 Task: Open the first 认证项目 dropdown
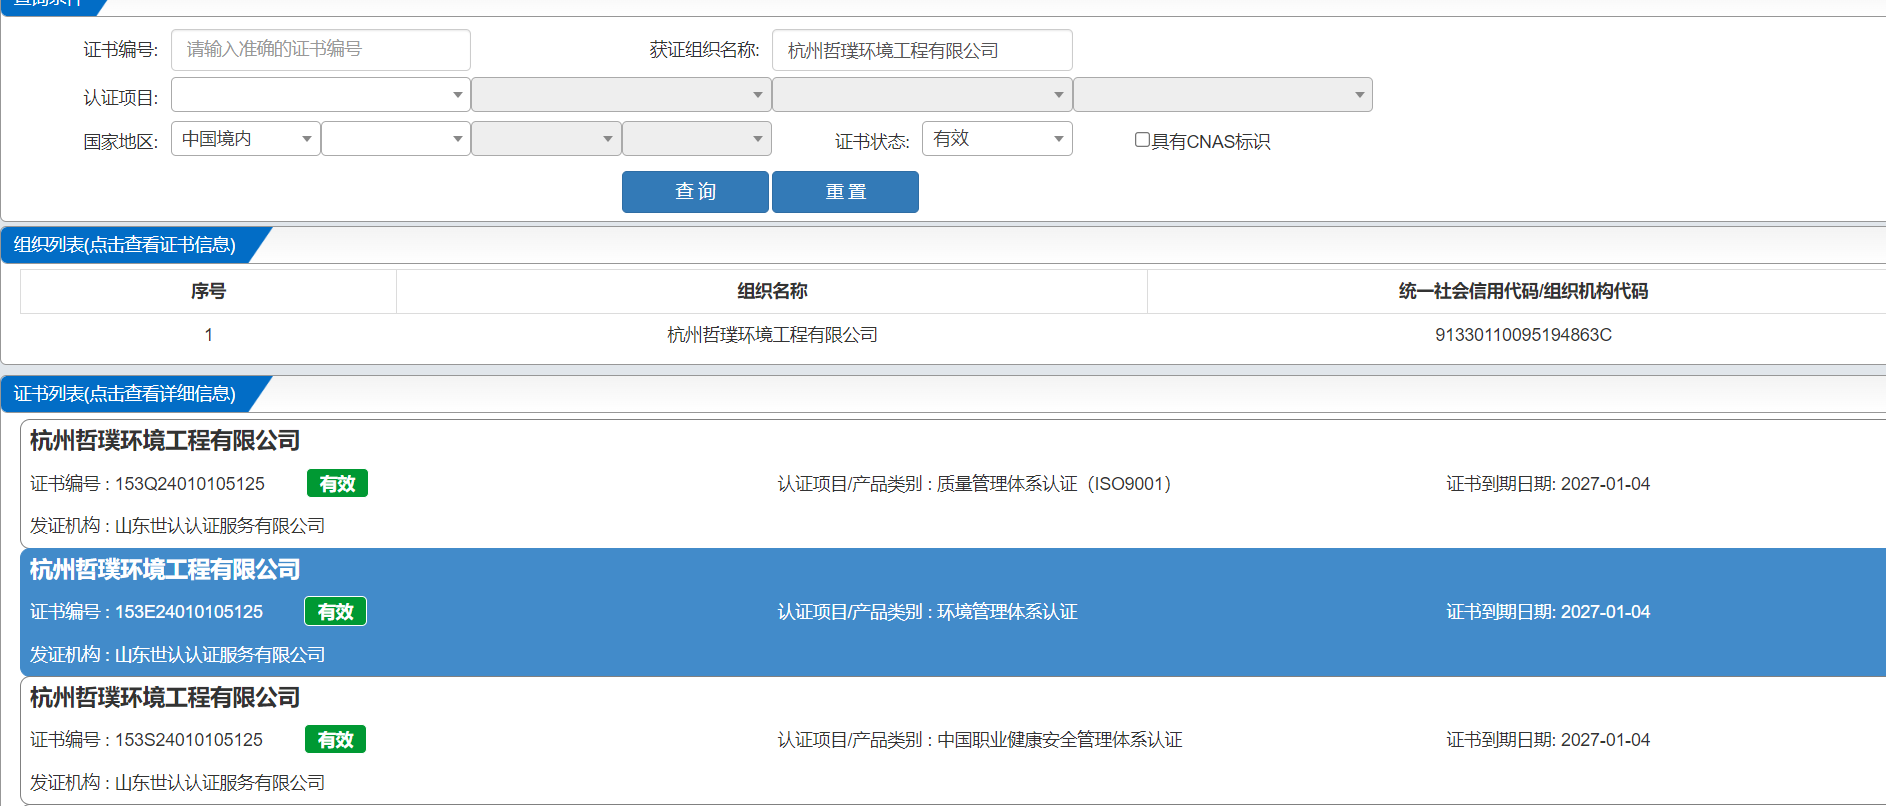(x=320, y=95)
